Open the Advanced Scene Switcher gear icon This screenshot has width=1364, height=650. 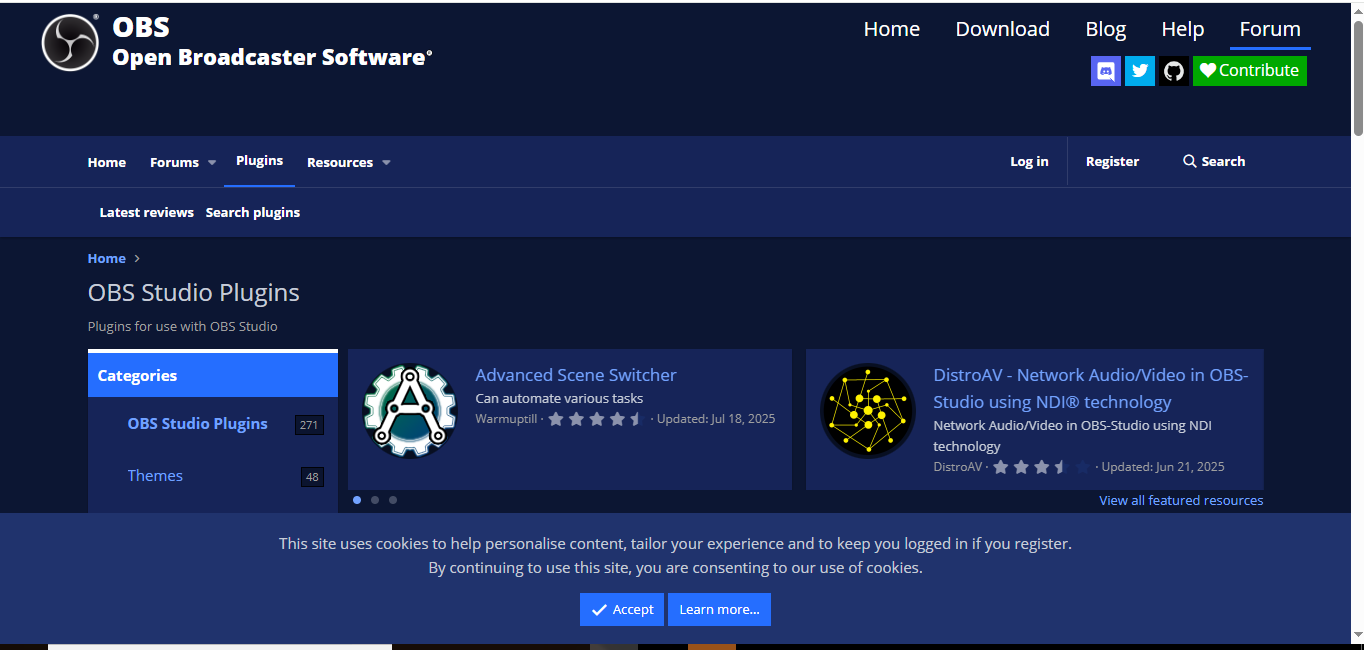tap(409, 410)
